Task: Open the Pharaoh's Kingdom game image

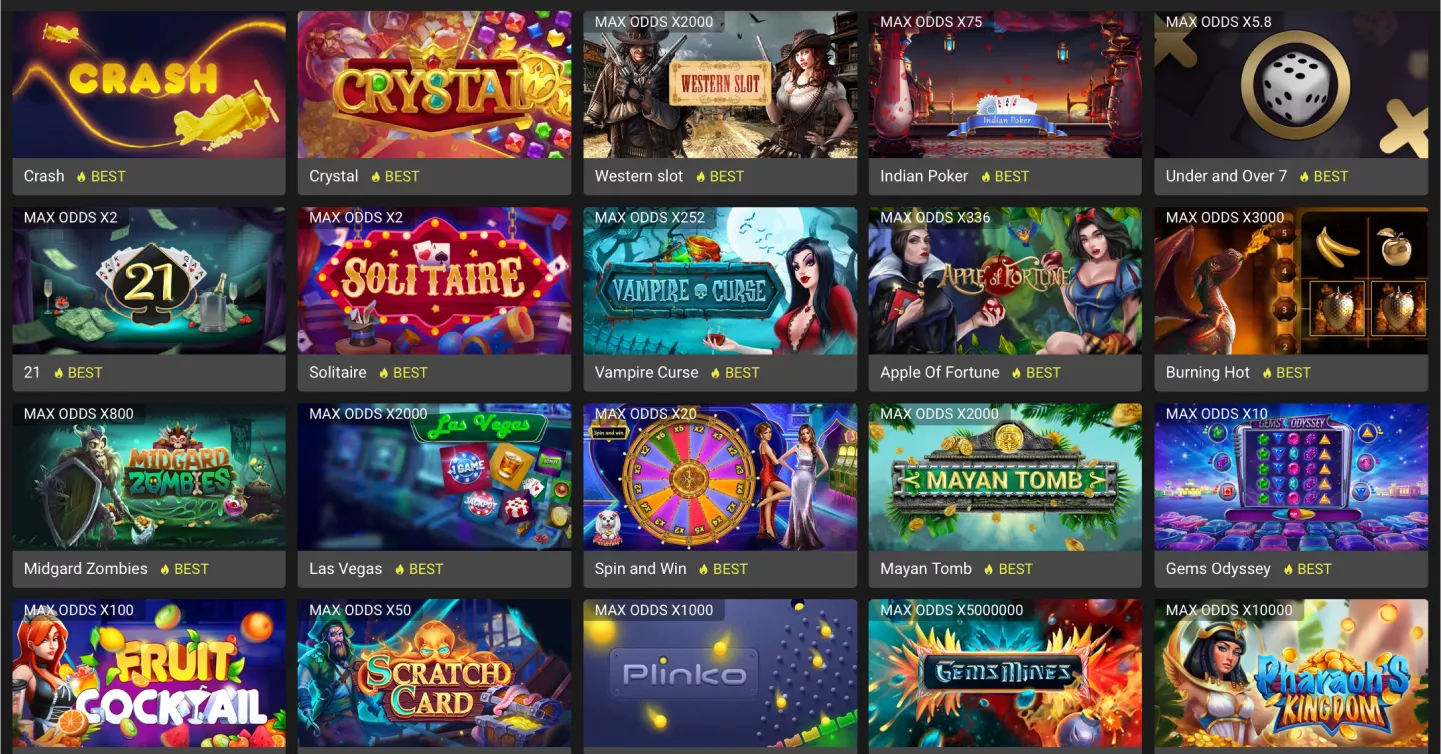Action: click(x=1291, y=676)
